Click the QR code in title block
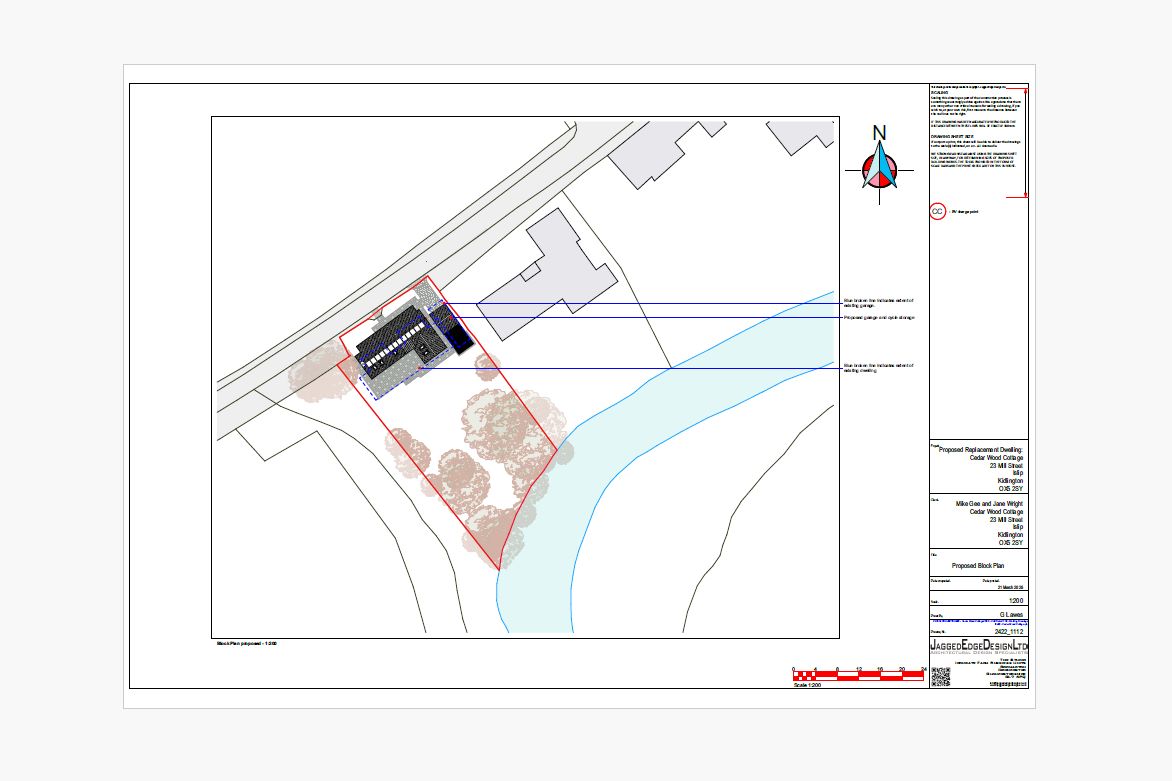 941,677
